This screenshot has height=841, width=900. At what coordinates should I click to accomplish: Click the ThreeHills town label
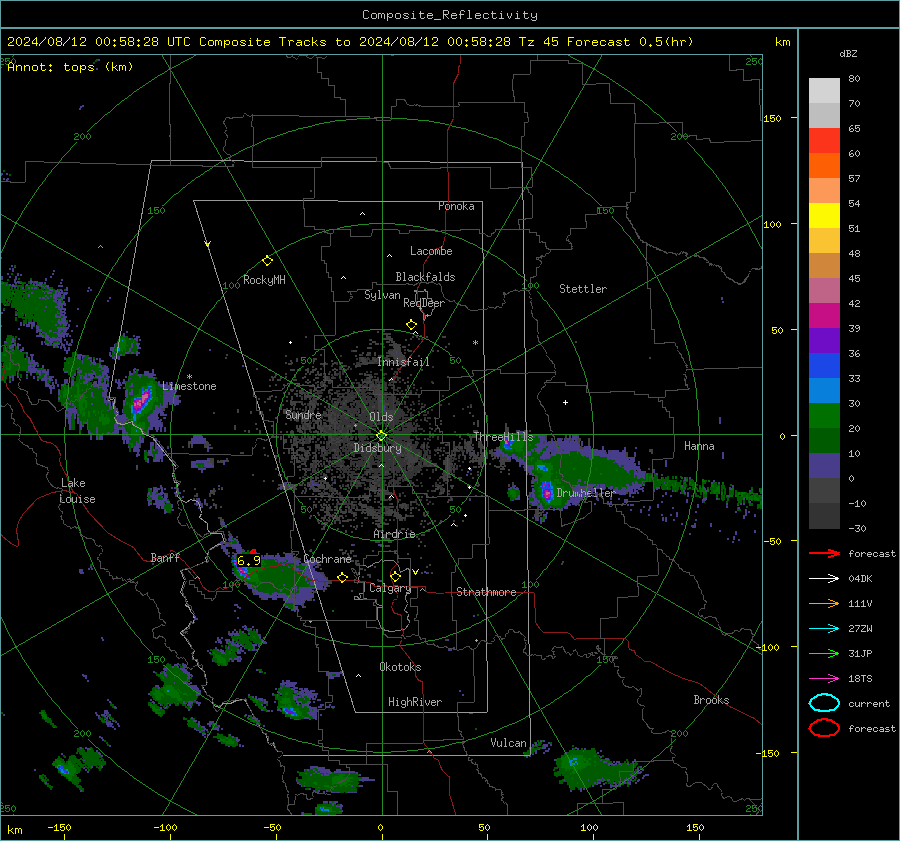pos(503,437)
